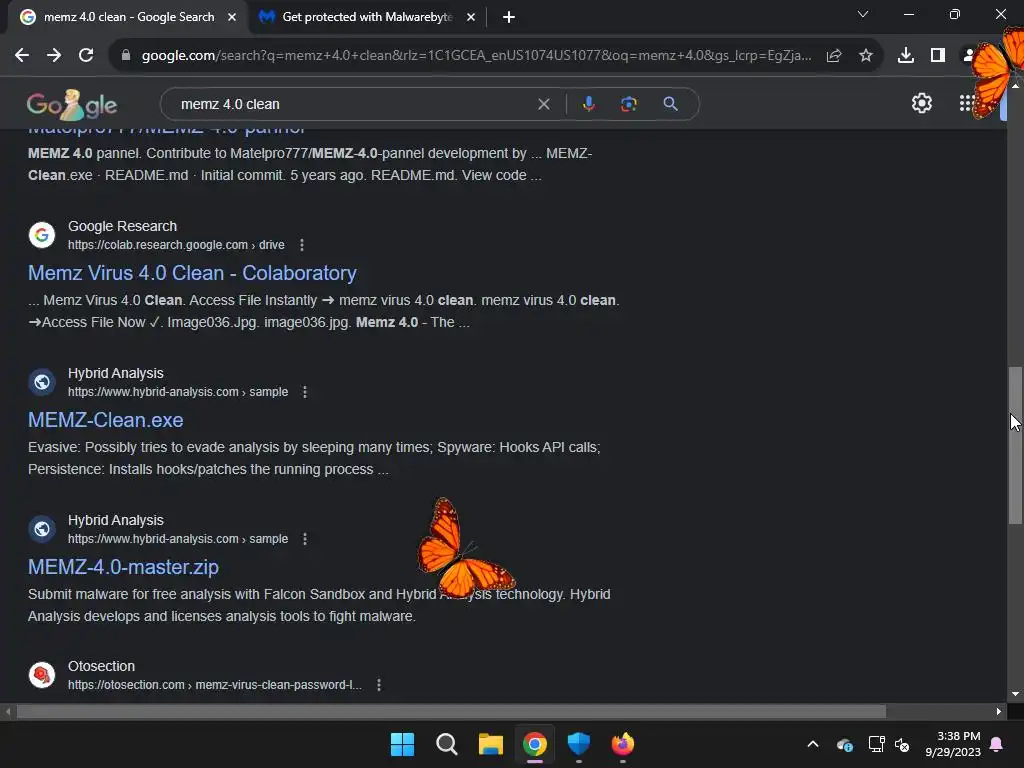
Task: Click the network display tray icon
Action: 876,744
